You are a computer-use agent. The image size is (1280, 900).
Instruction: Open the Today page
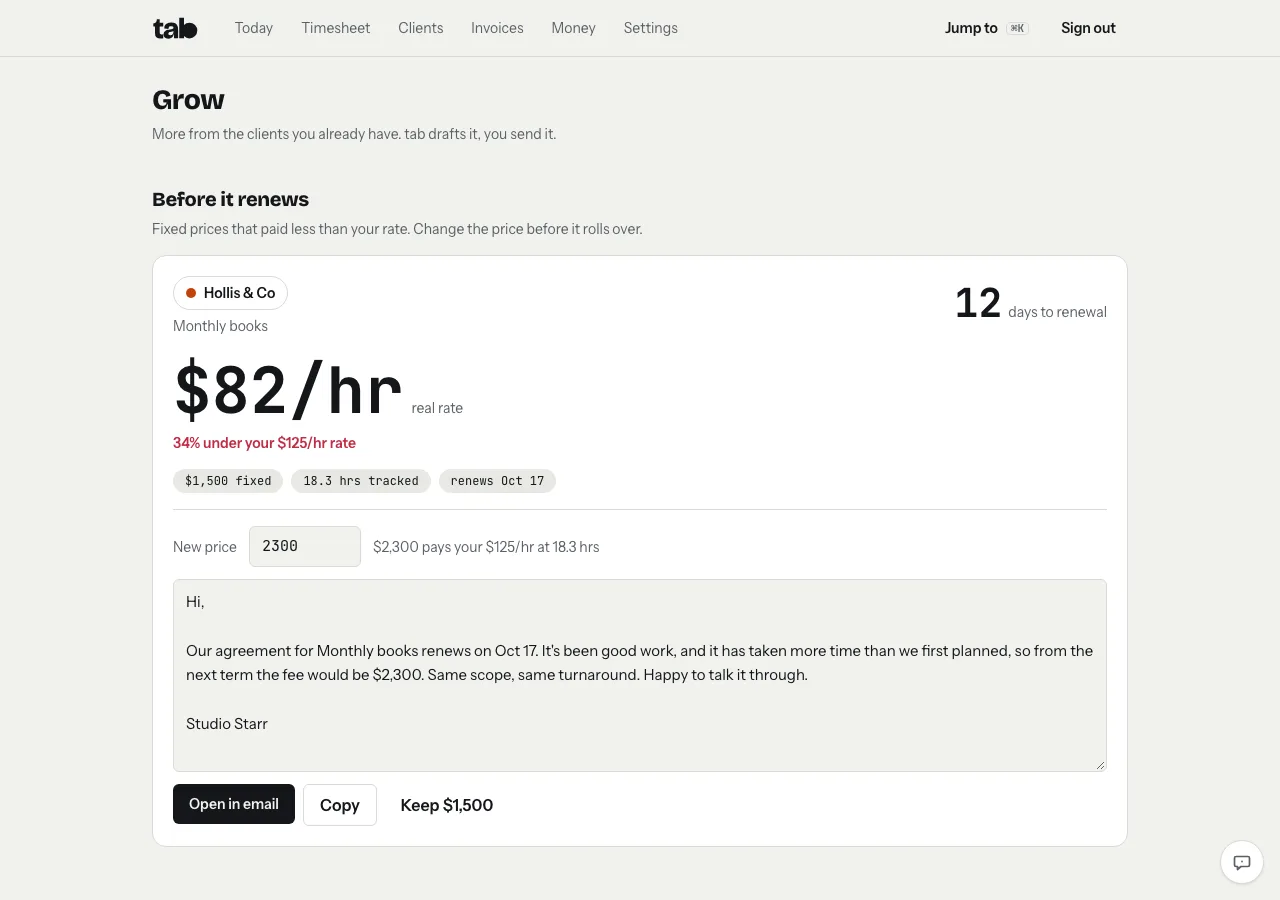(254, 28)
